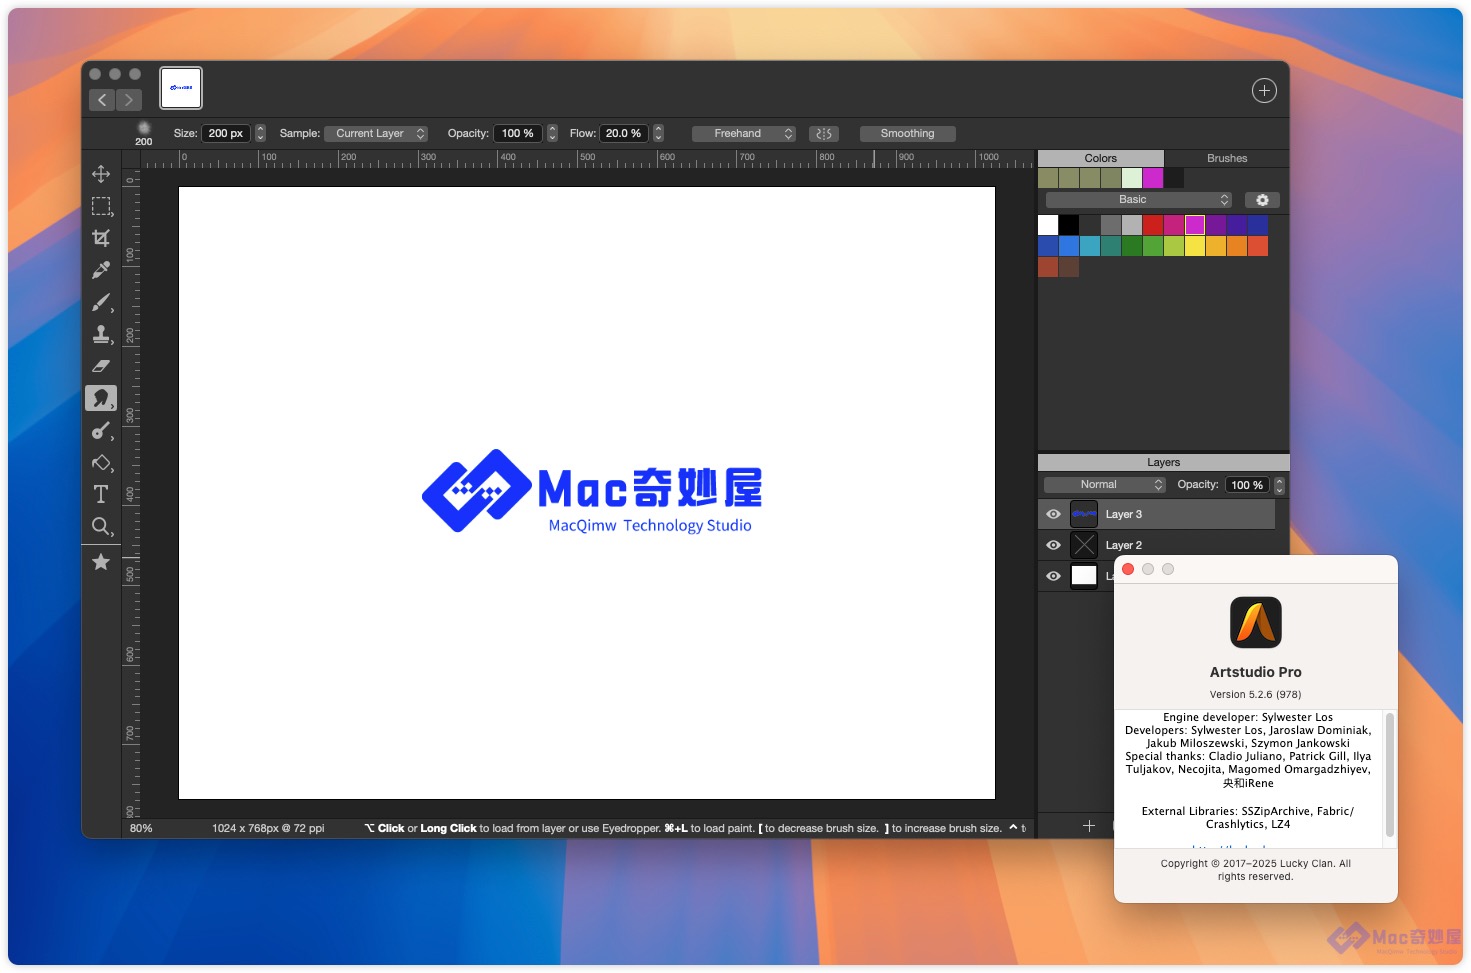Click the brush Size stepper arrows
The height and width of the screenshot is (973, 1471).
pos(261,133)
